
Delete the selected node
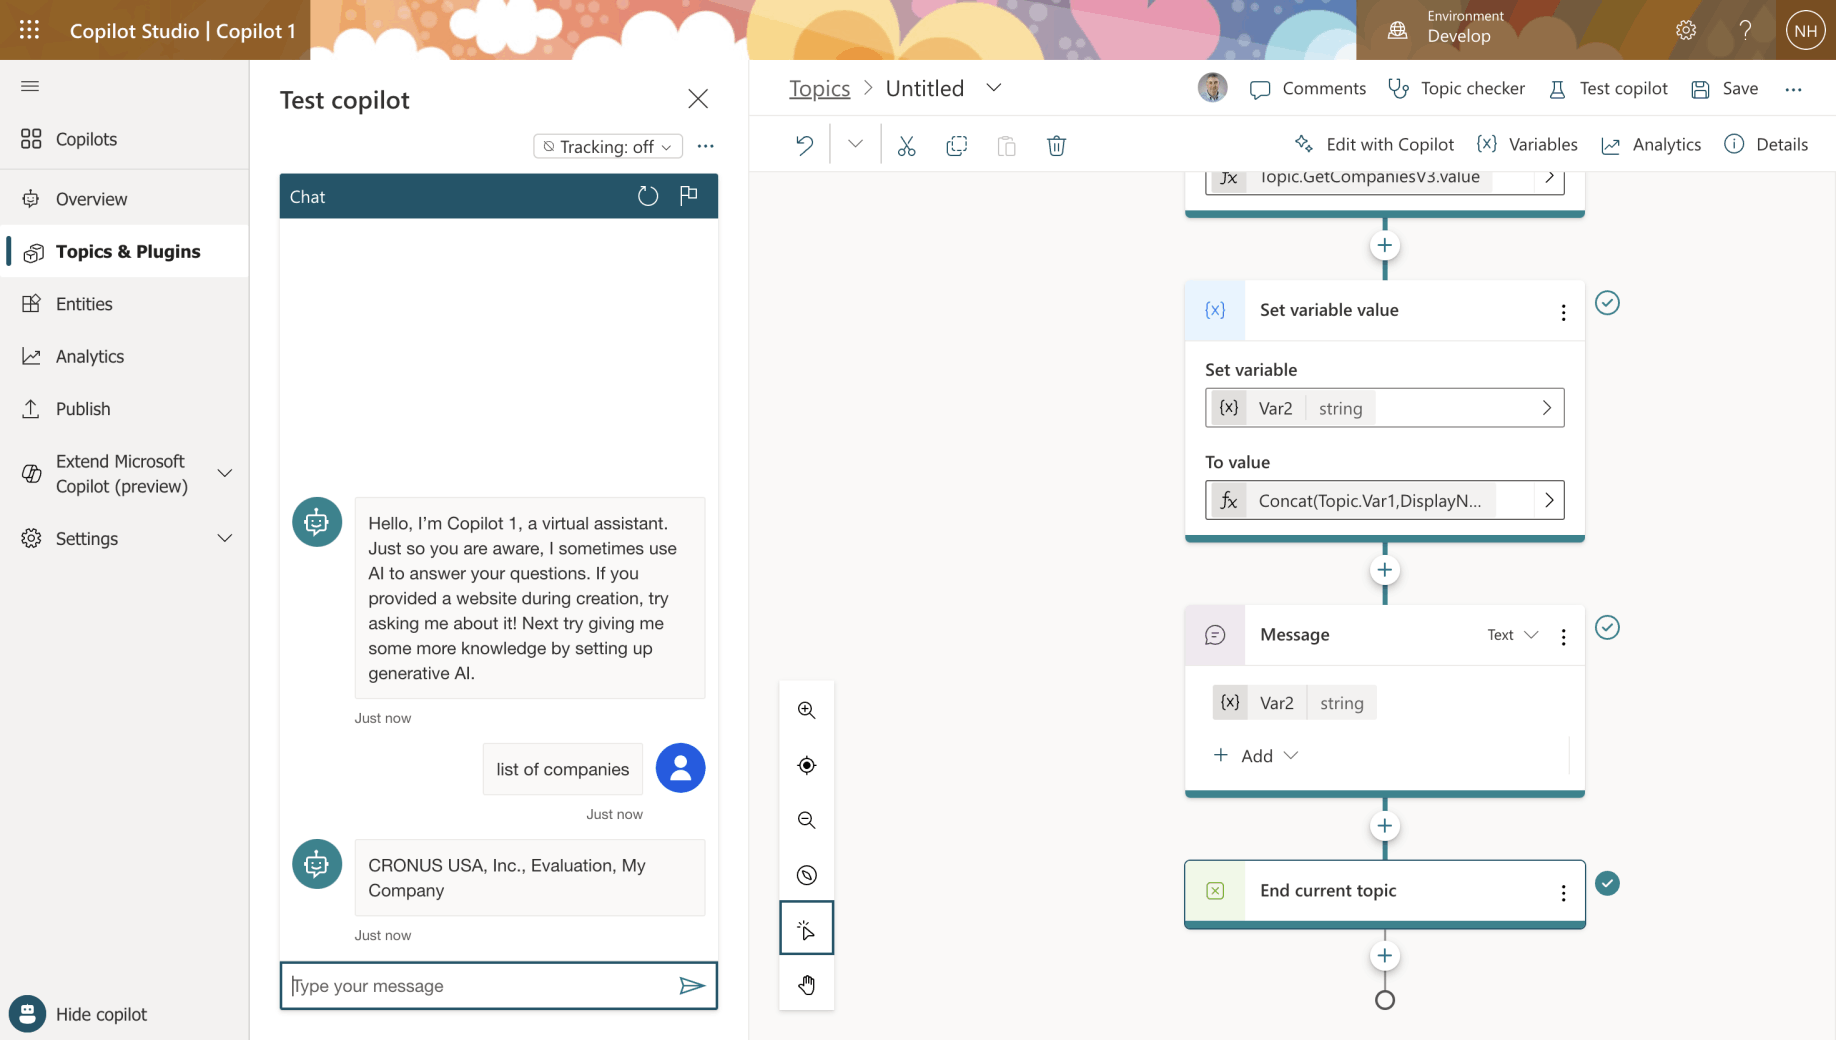[1057, 146]
